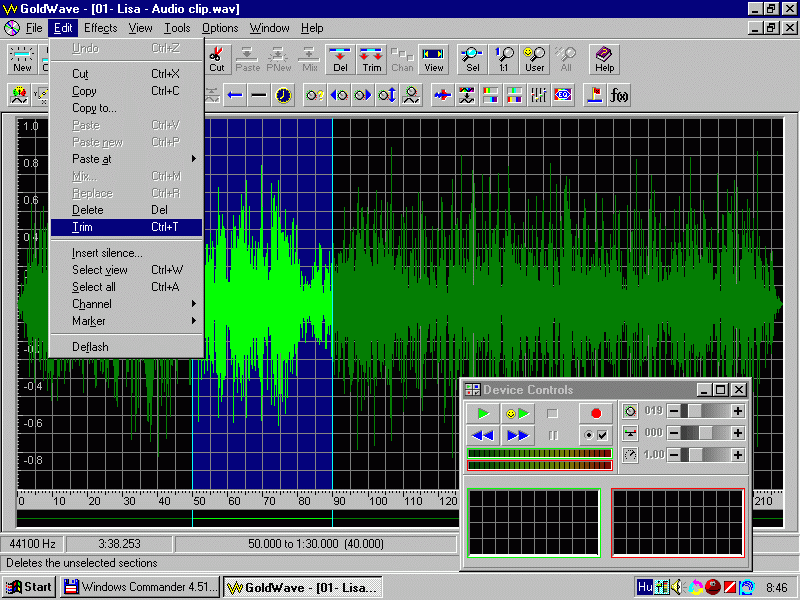Screen dimensions: 800x600
Task: Click the red-blue airplane effect icon
Action: click(x=443, y=95)
